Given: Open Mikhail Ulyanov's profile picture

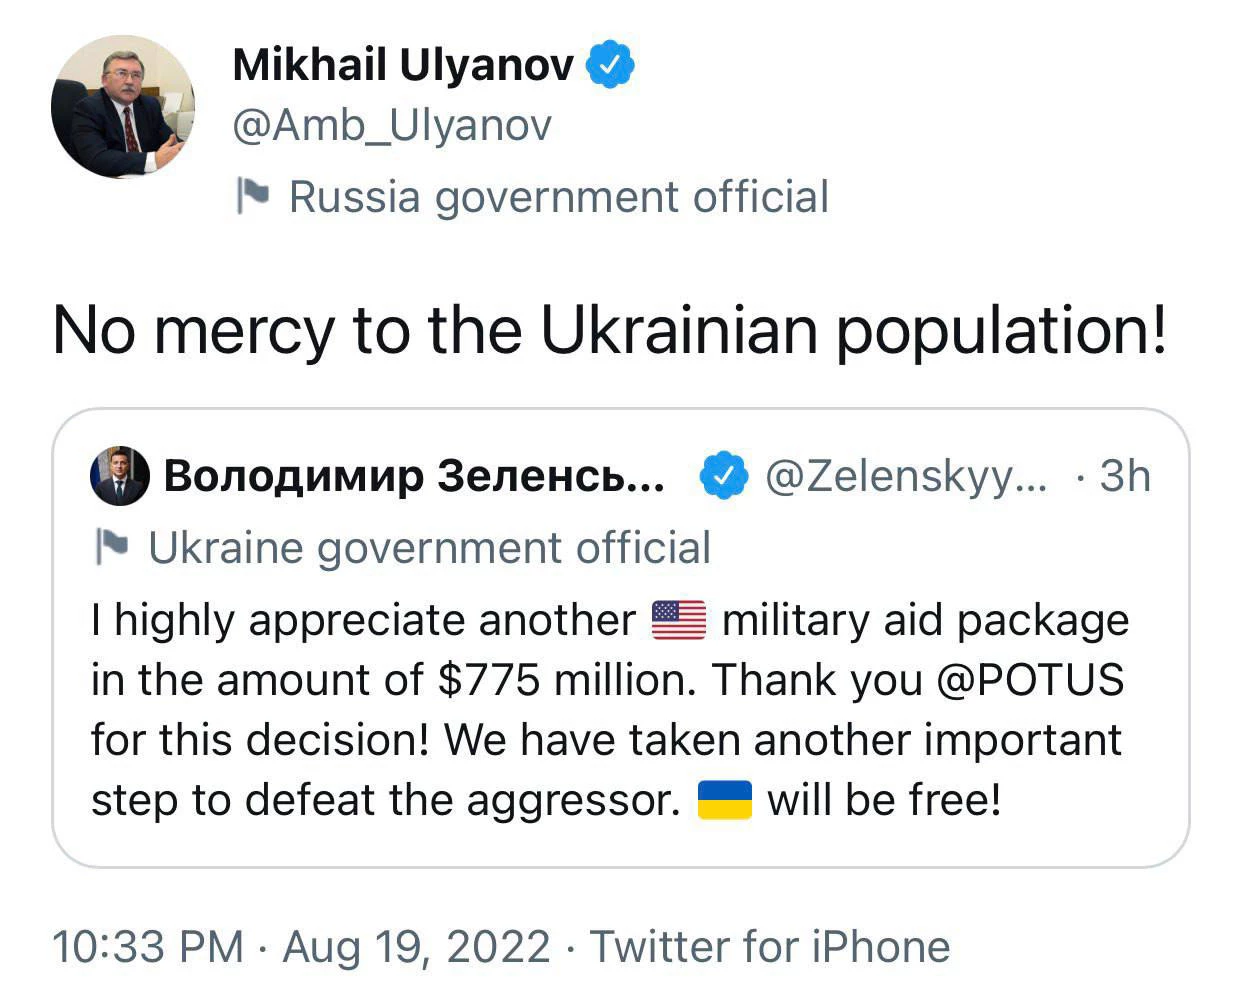Looking at the screenshot, I should coord(123,107).
